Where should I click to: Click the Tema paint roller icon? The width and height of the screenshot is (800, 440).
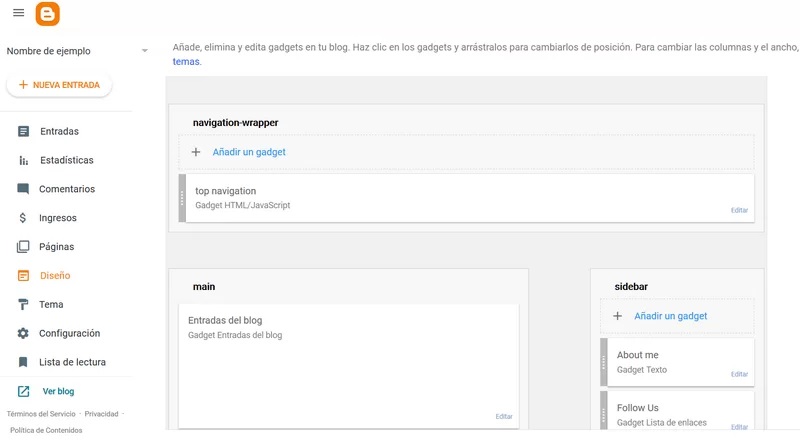tap(23, 305)
